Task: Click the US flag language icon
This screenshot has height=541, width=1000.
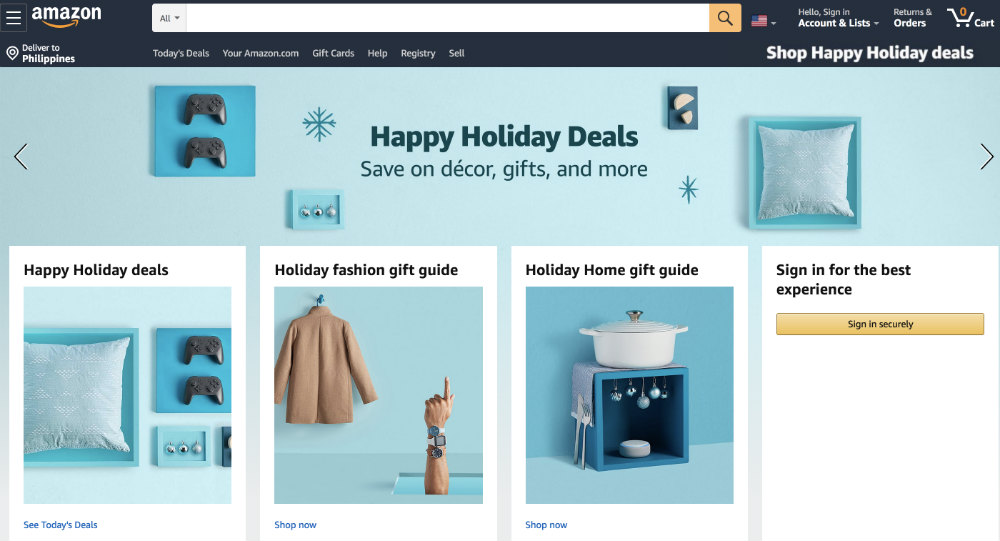Action: pyautogui.click(x=759, y=21)
